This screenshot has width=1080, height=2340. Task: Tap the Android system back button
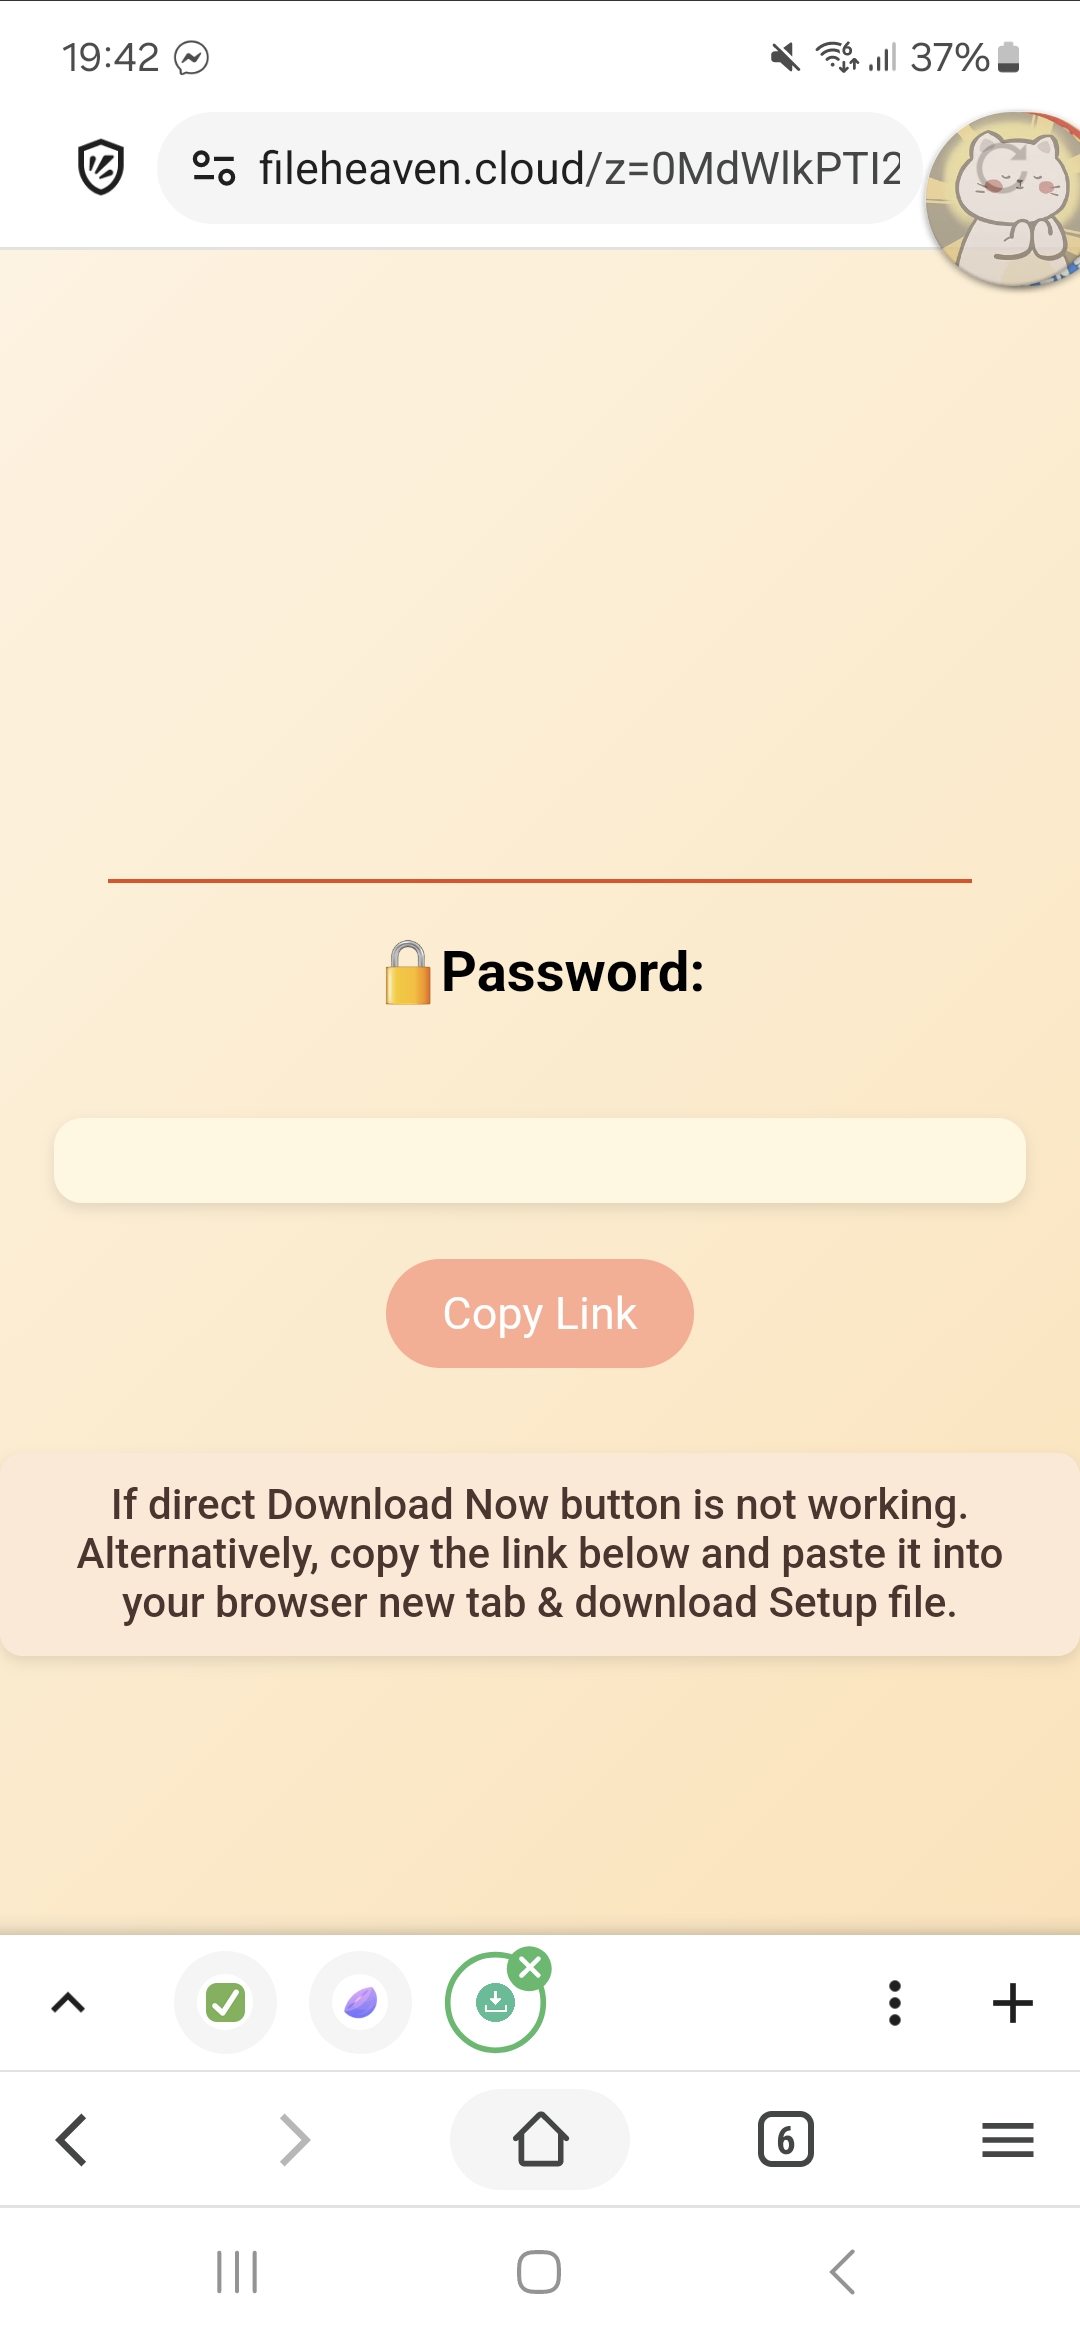(x=842, y=2272)
